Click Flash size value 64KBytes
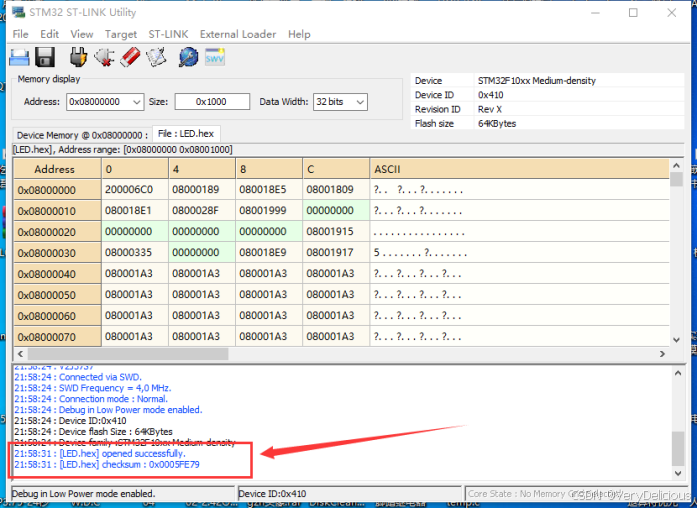This screenshot has width=698, height=509. [497, 123]
